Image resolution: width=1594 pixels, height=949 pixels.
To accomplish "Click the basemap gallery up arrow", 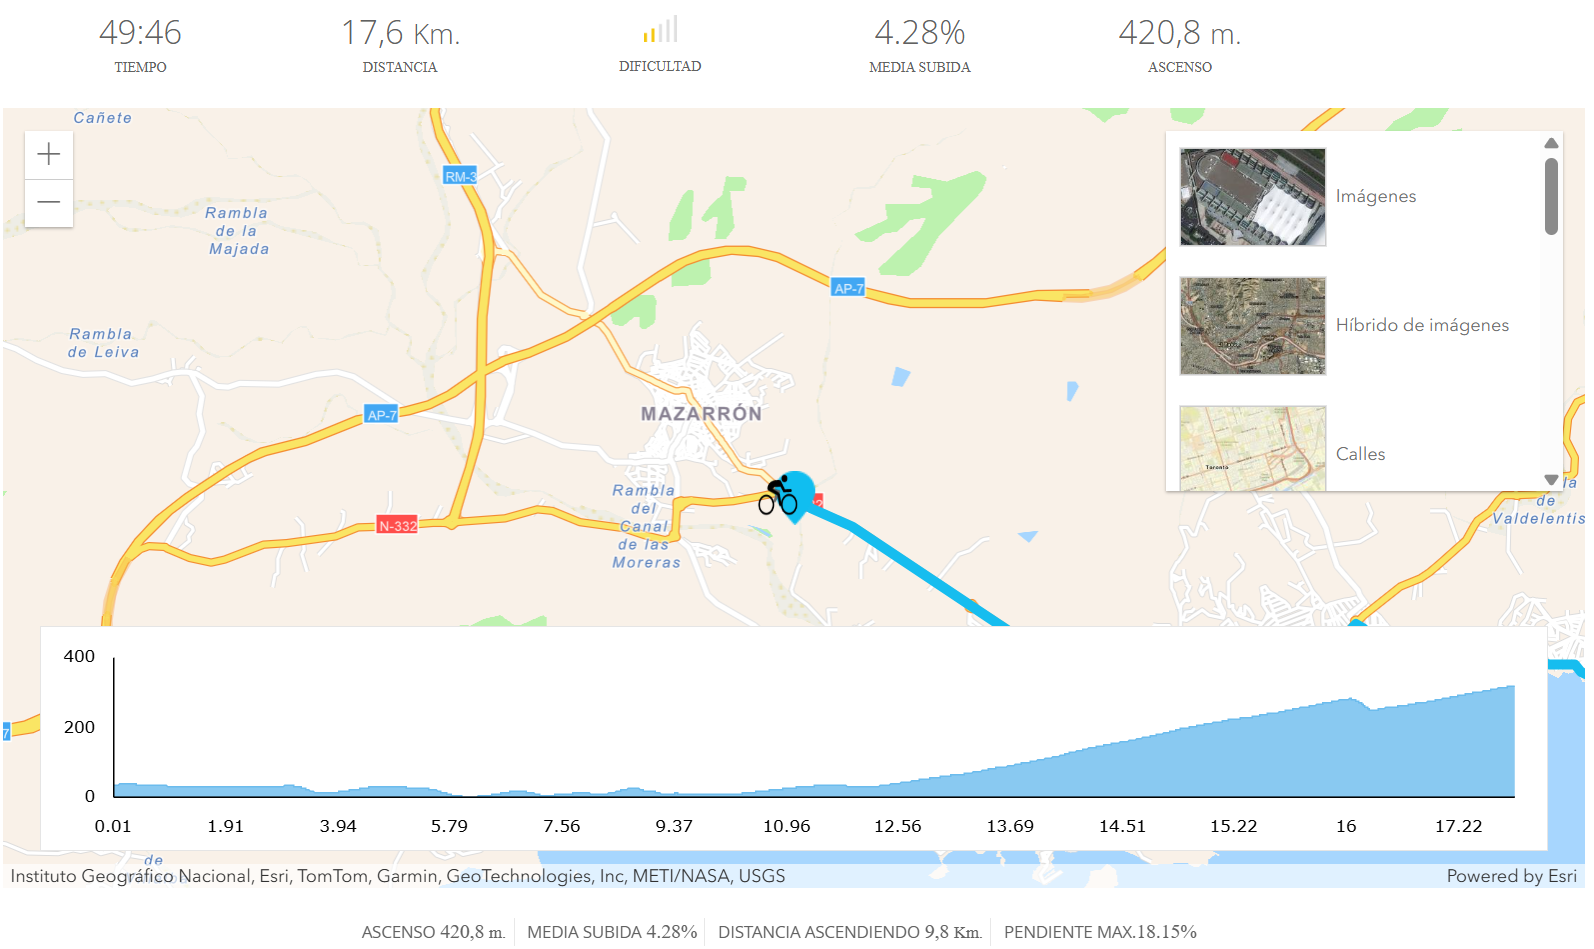I will (1551, 142).
